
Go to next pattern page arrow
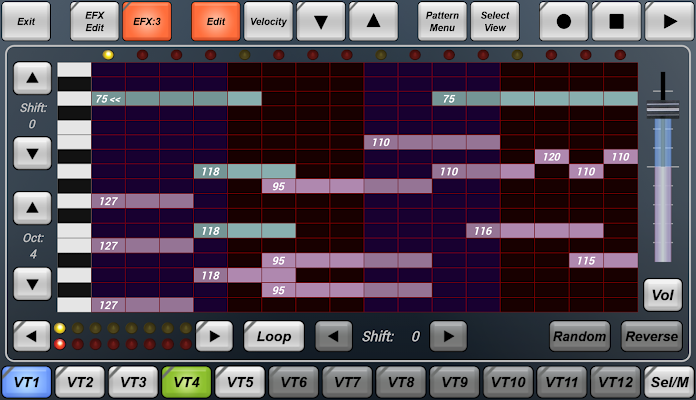click(214, 337)
